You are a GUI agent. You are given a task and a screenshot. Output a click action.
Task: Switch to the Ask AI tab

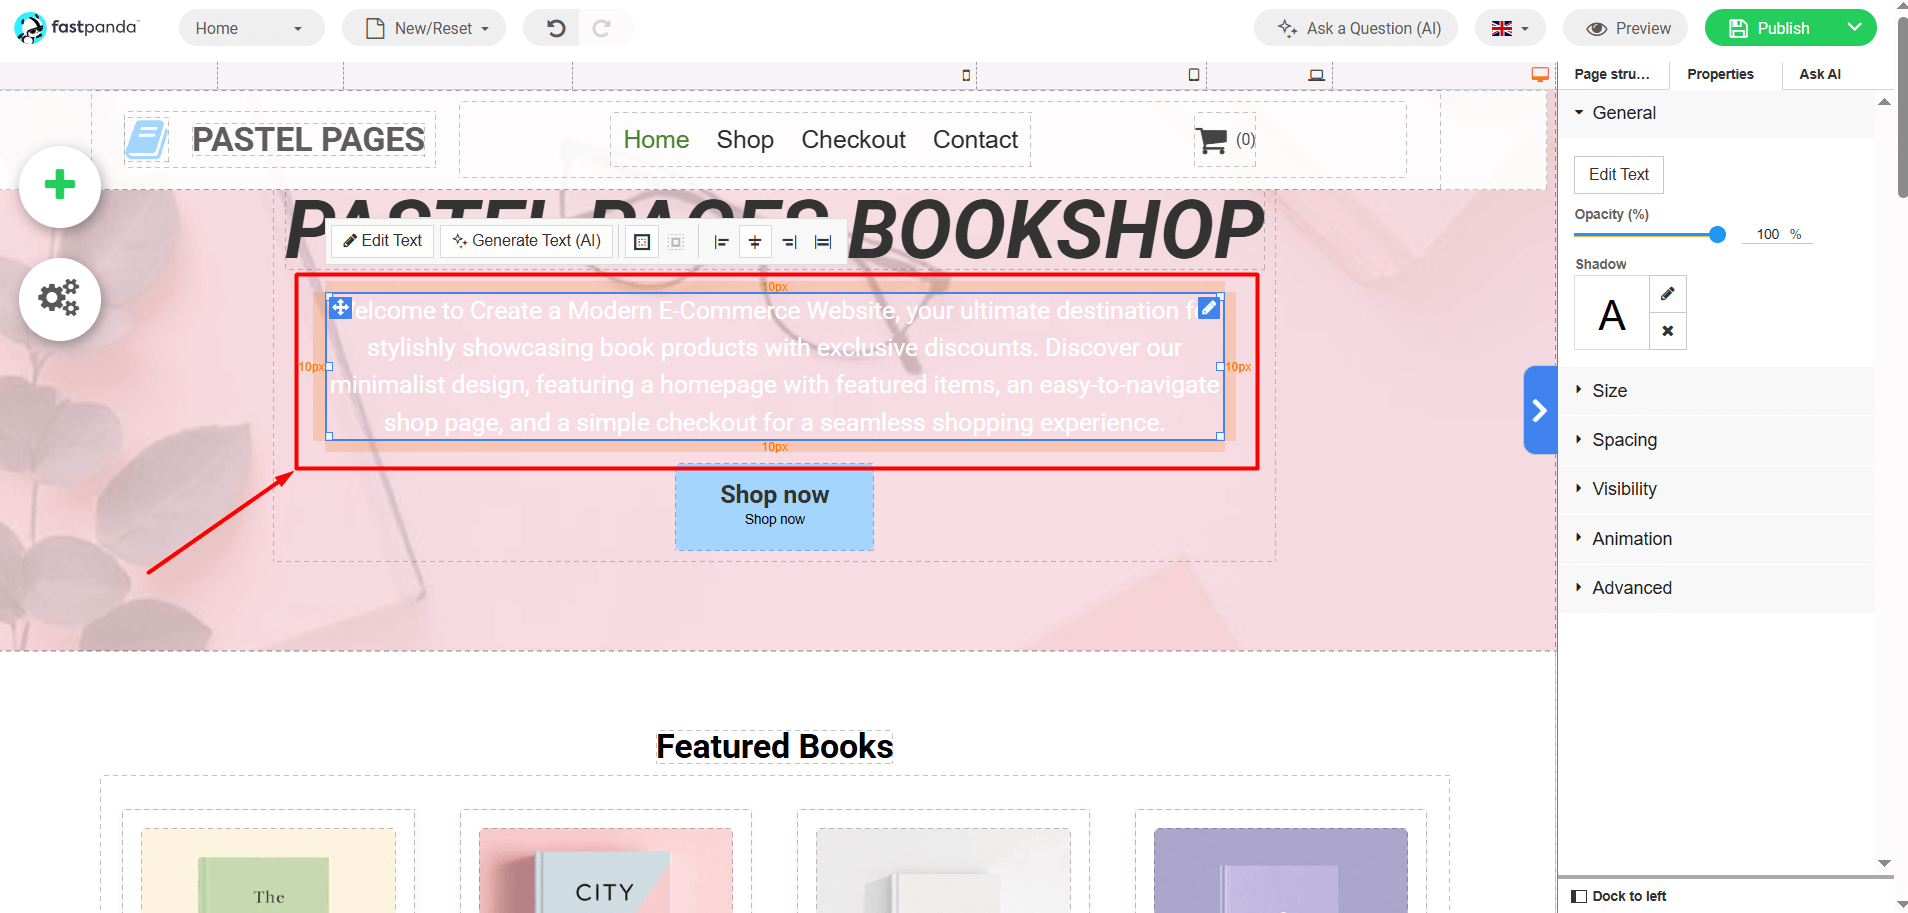tap(1819, 74)
